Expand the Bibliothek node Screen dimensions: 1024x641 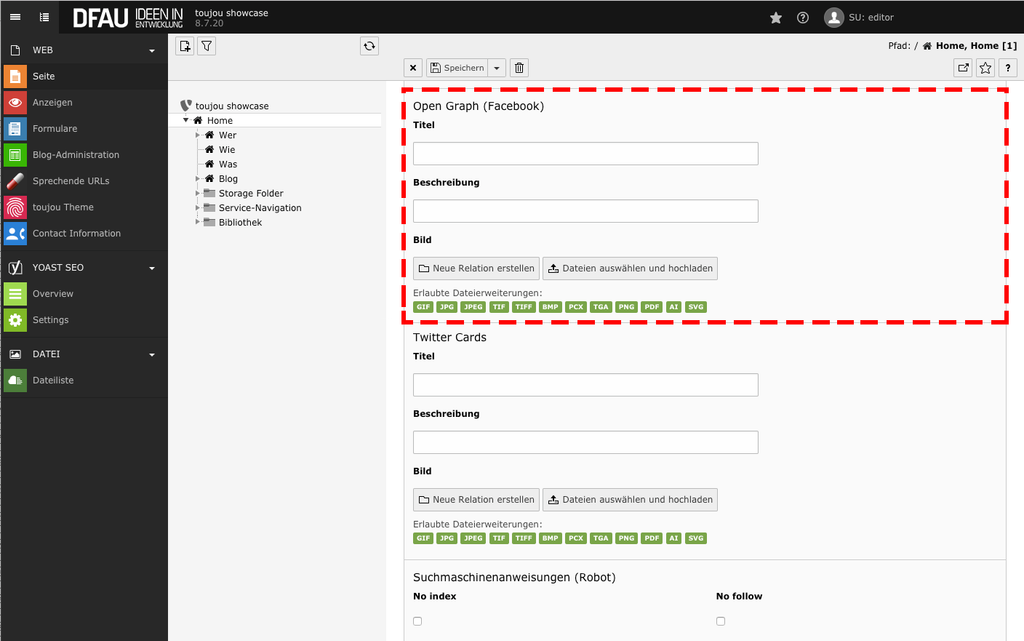(198, 222)
